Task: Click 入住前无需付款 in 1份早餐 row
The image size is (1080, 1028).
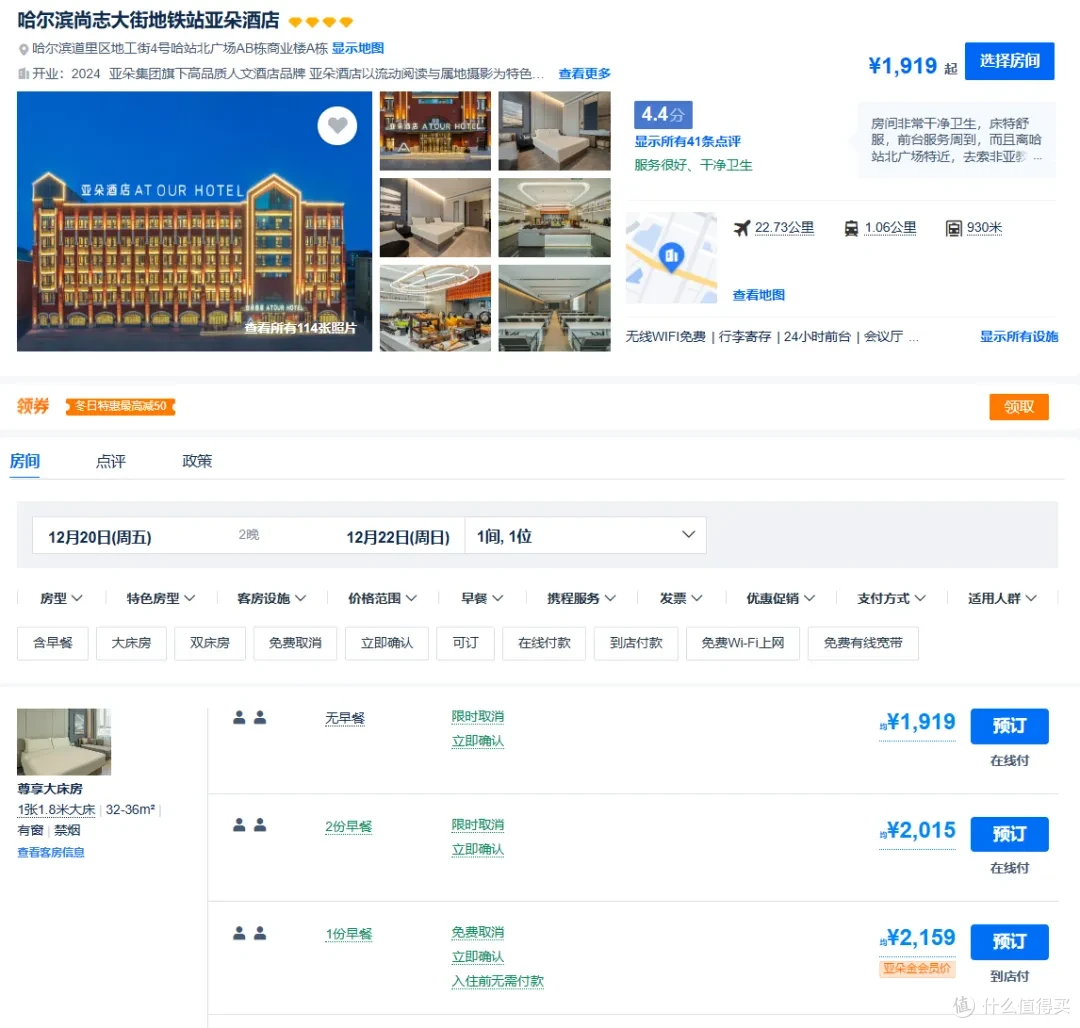Action: [x=497, y=981]
